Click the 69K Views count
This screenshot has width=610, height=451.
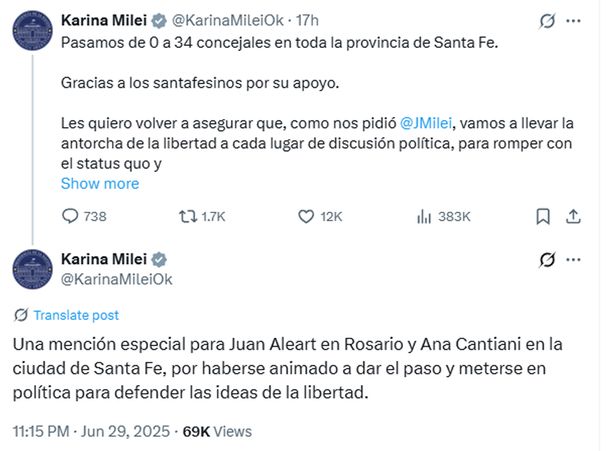215,433
